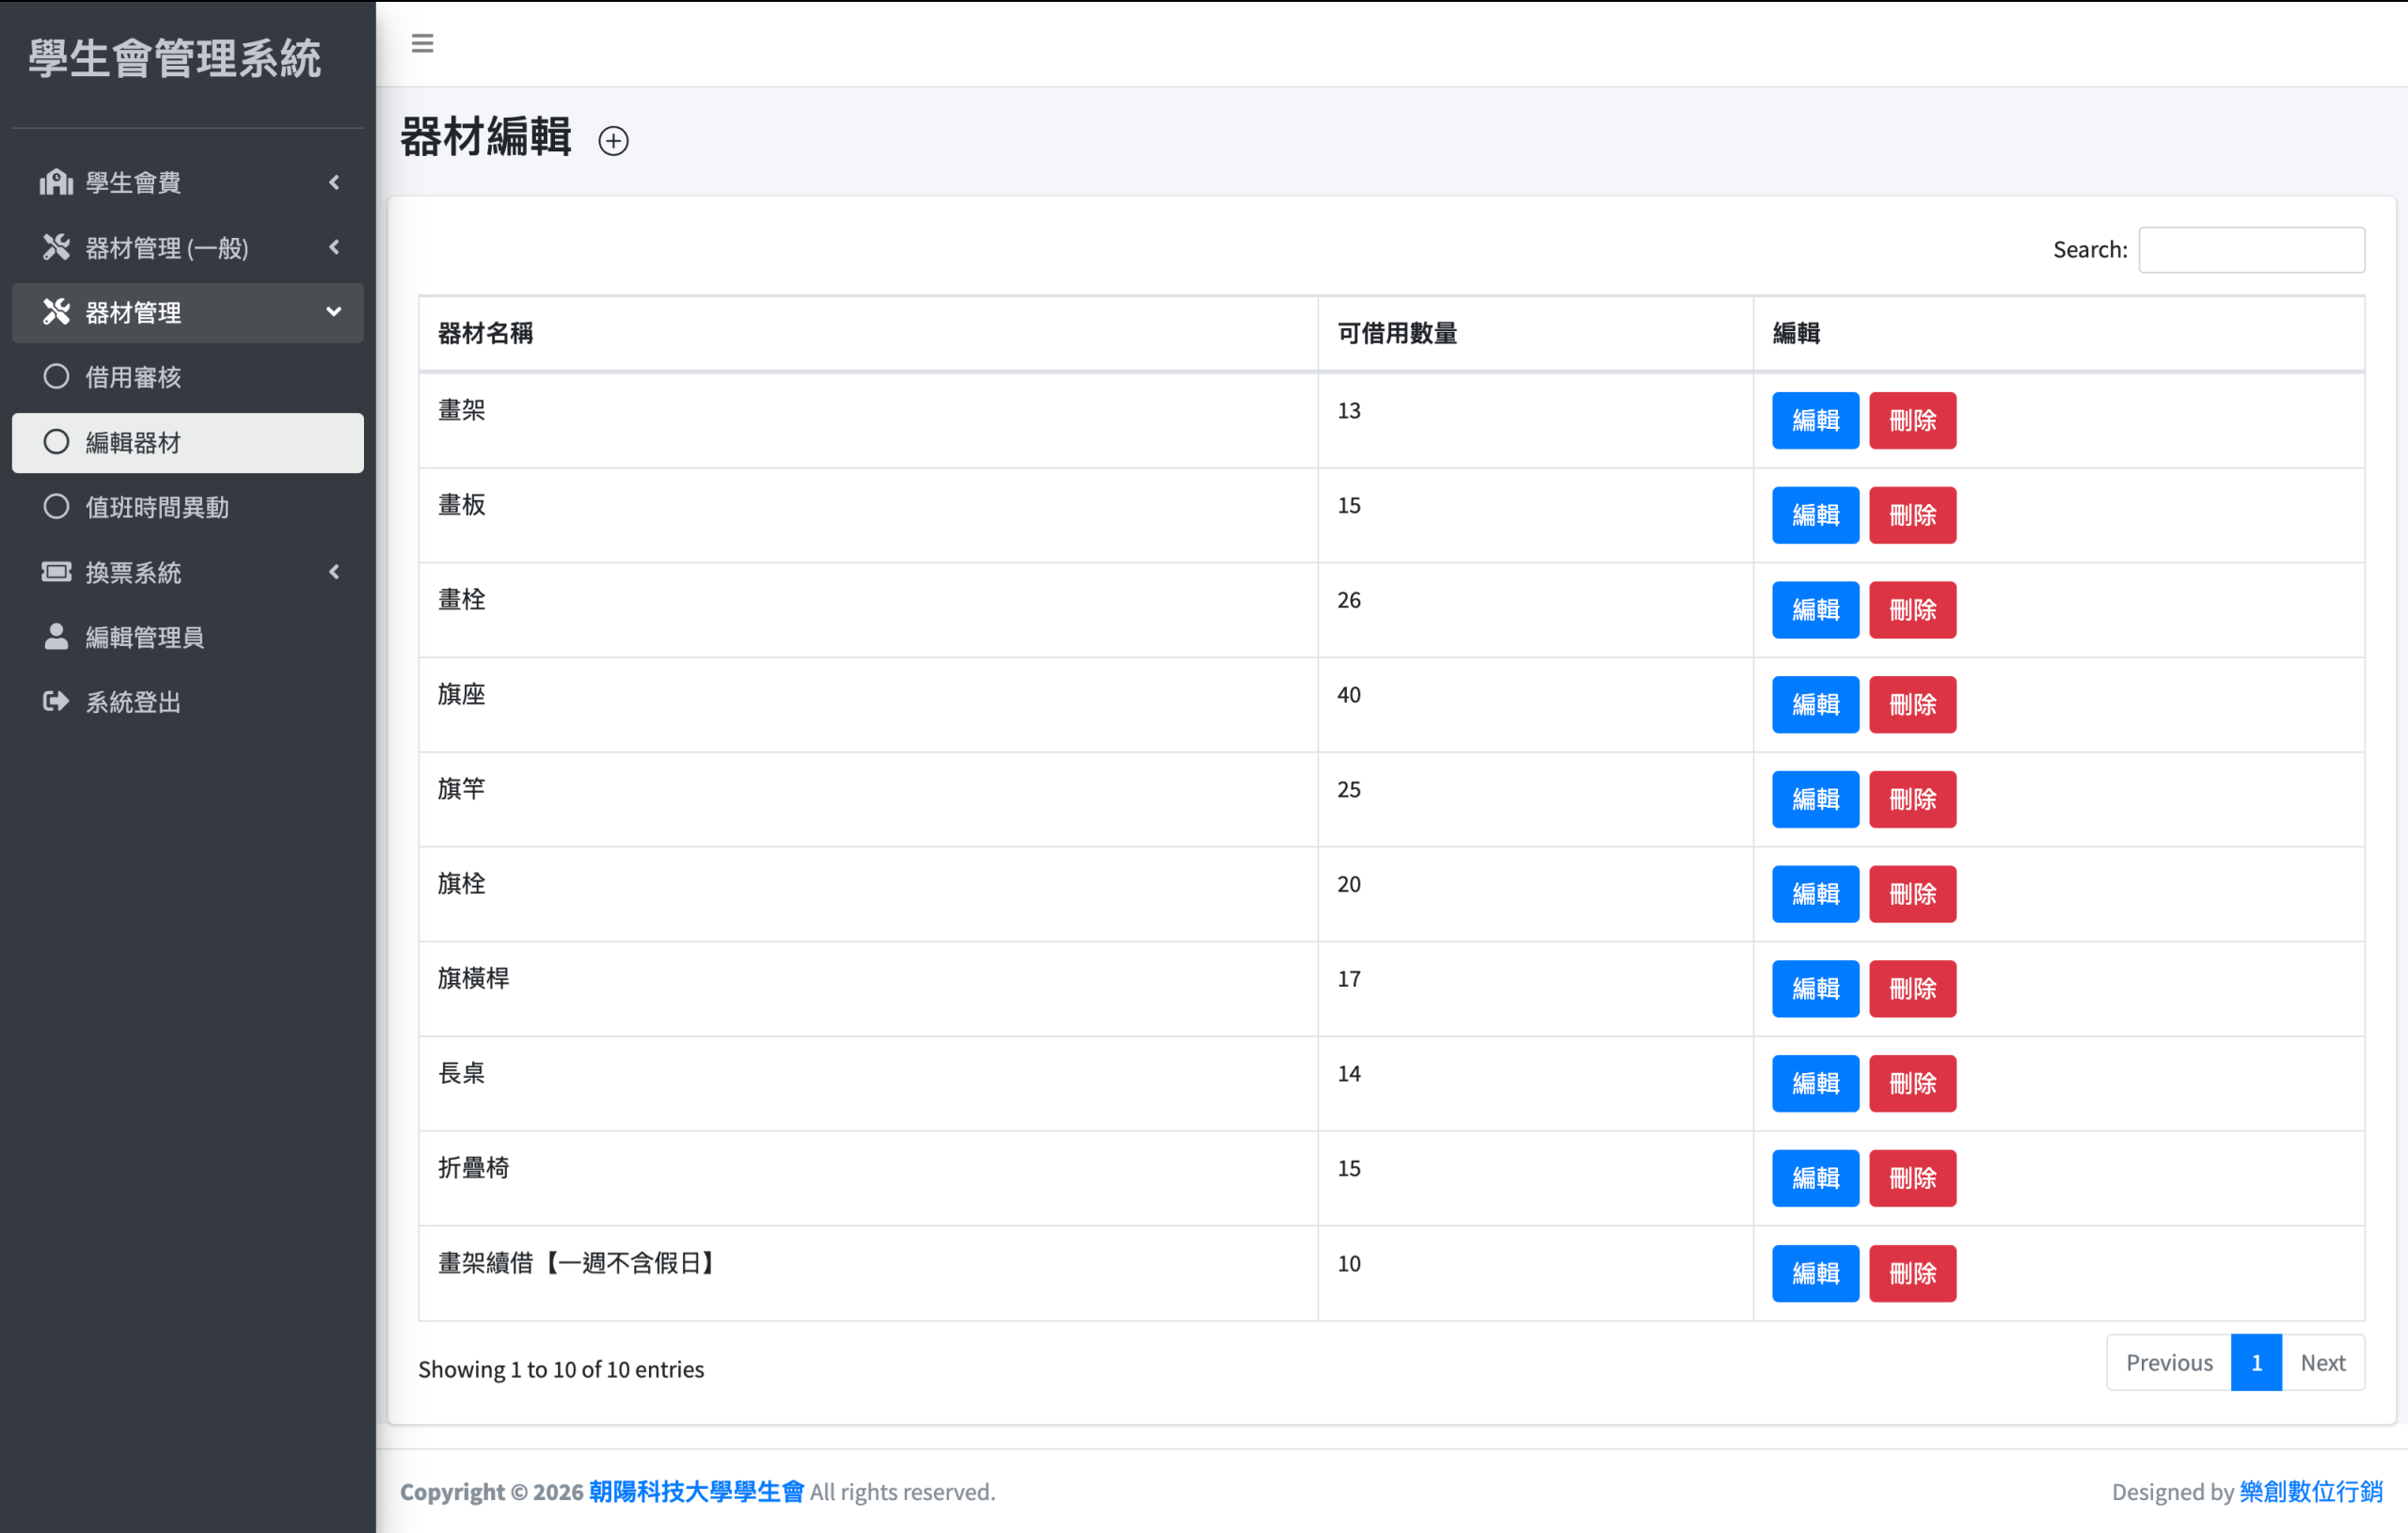
Task: Click the tools icon beside 器材管理
Action: [56, 312]
